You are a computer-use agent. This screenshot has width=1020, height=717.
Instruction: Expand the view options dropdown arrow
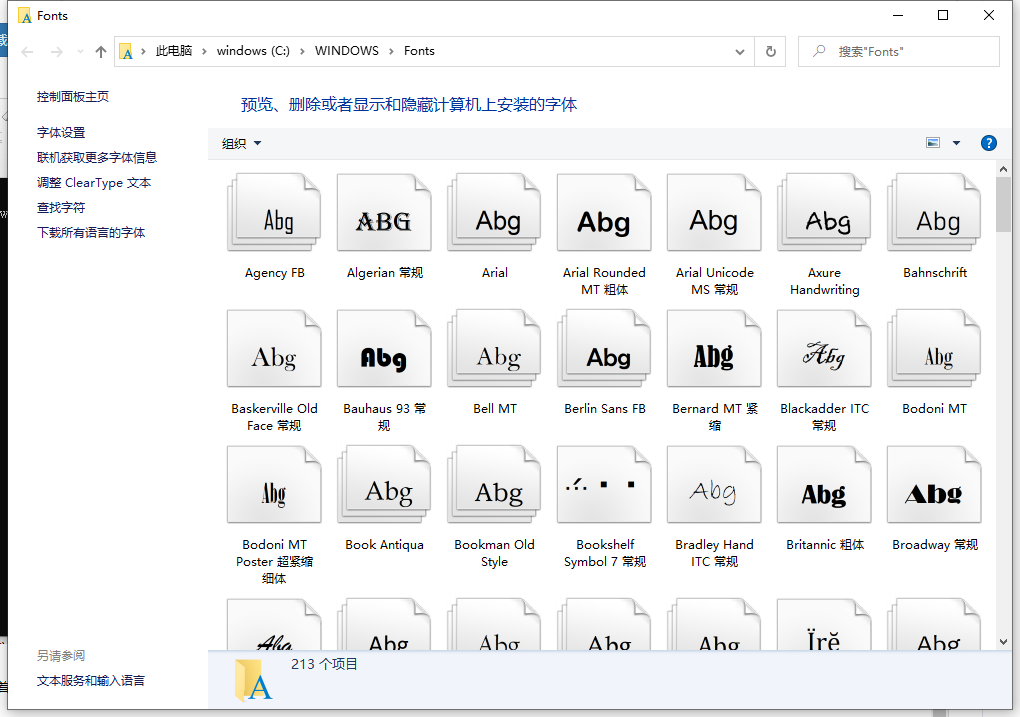click(956, 143)
